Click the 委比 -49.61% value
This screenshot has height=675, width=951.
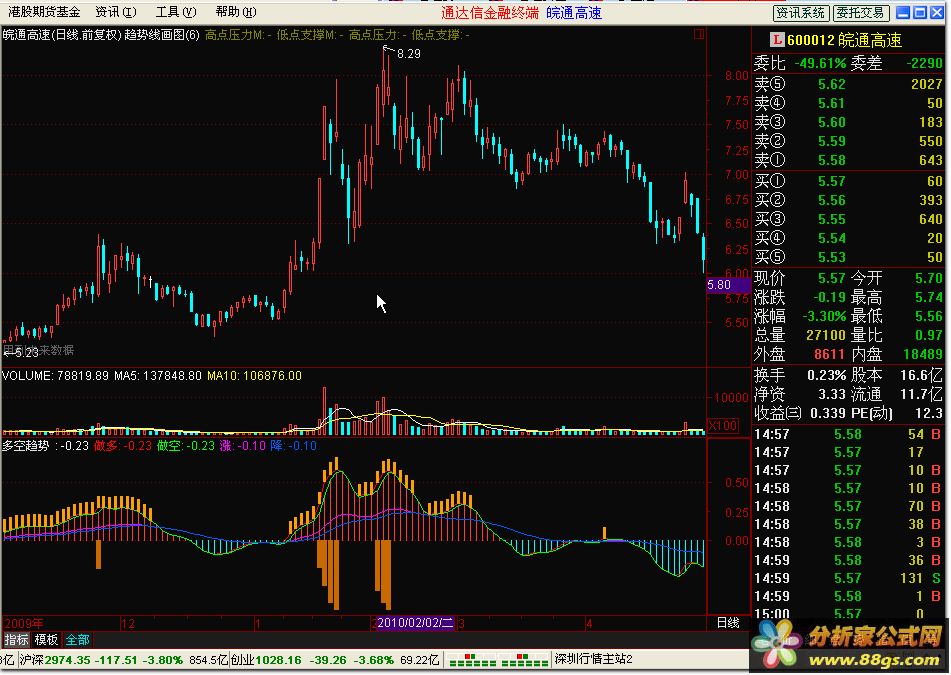[820, 63]
